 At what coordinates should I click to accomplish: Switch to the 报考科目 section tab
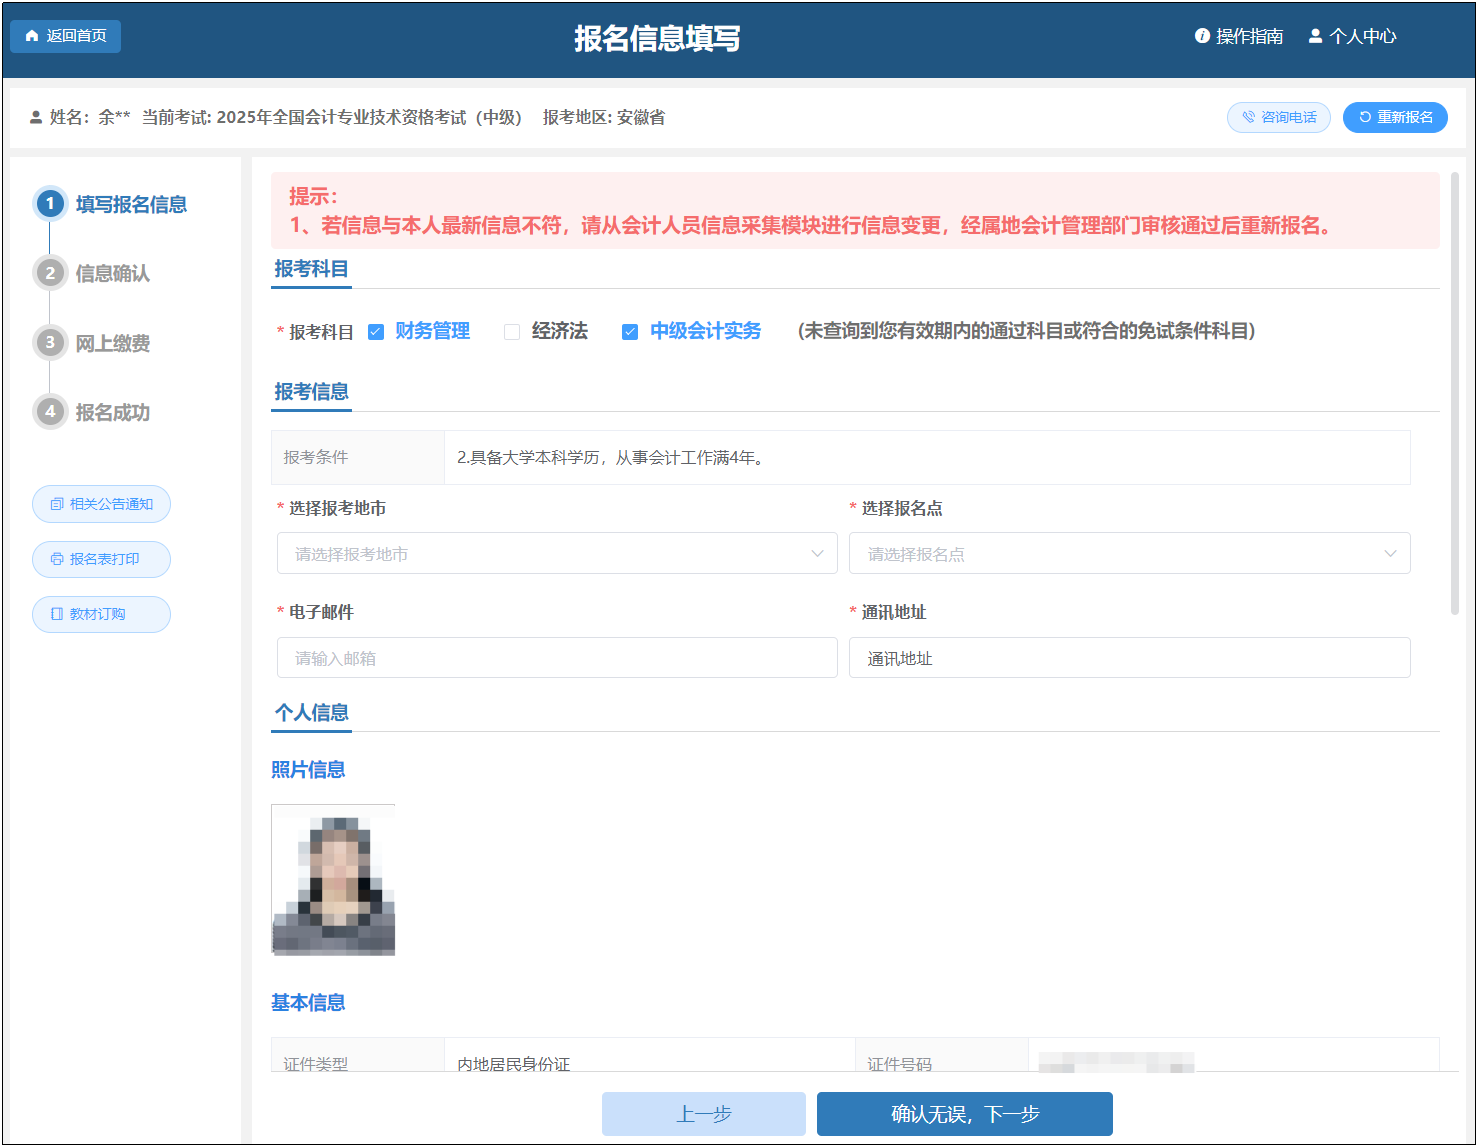311,268
